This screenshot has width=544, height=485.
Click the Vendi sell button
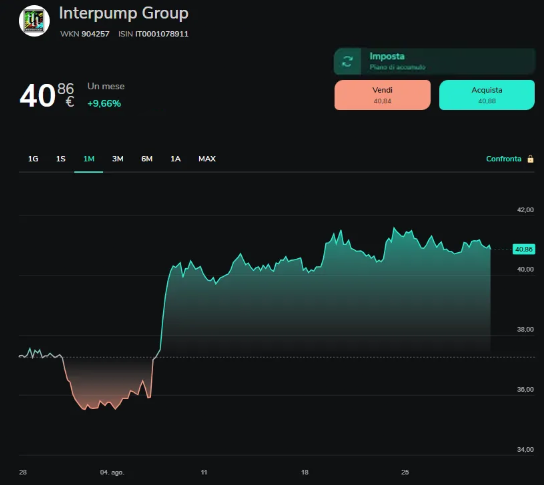[x=382, y=95]
